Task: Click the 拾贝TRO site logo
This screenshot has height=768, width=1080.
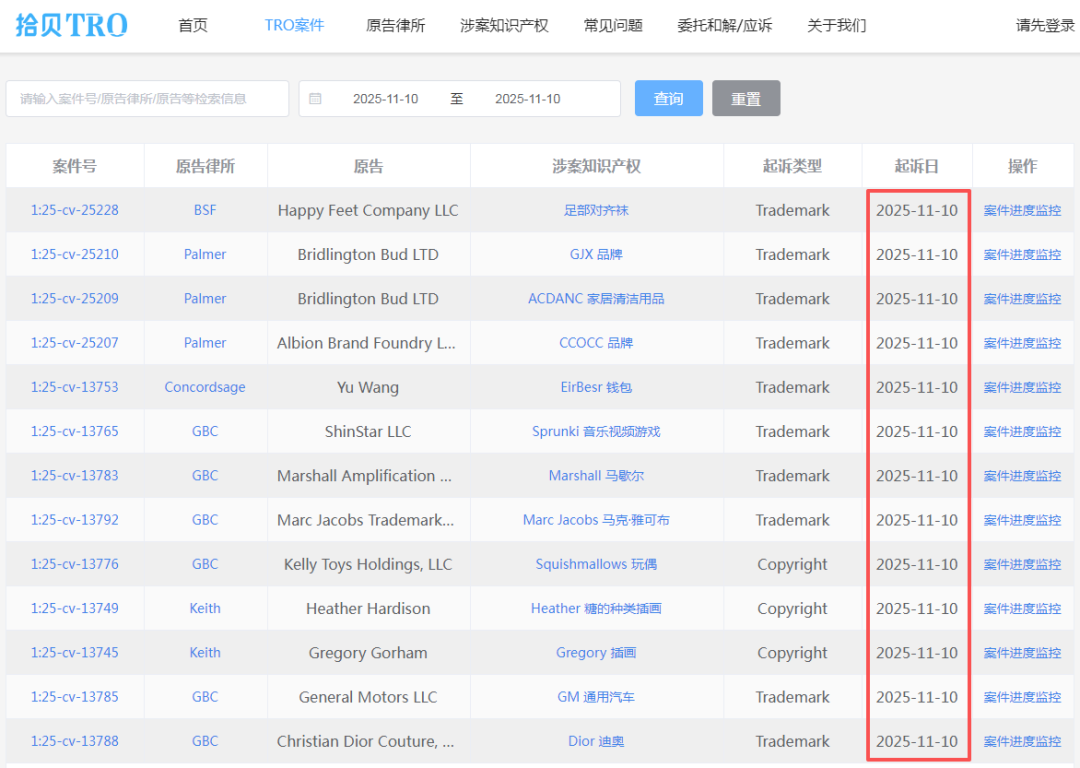Action: point(71,25)
